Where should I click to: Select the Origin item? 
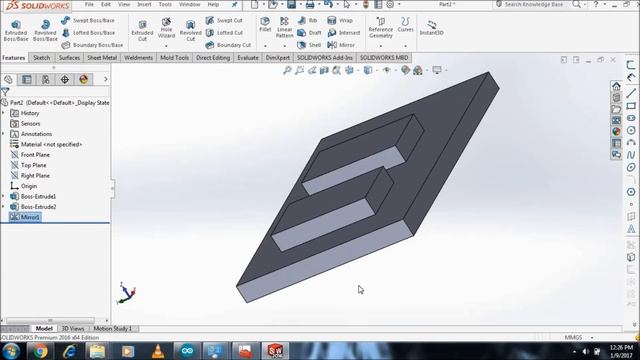point(24,186)
